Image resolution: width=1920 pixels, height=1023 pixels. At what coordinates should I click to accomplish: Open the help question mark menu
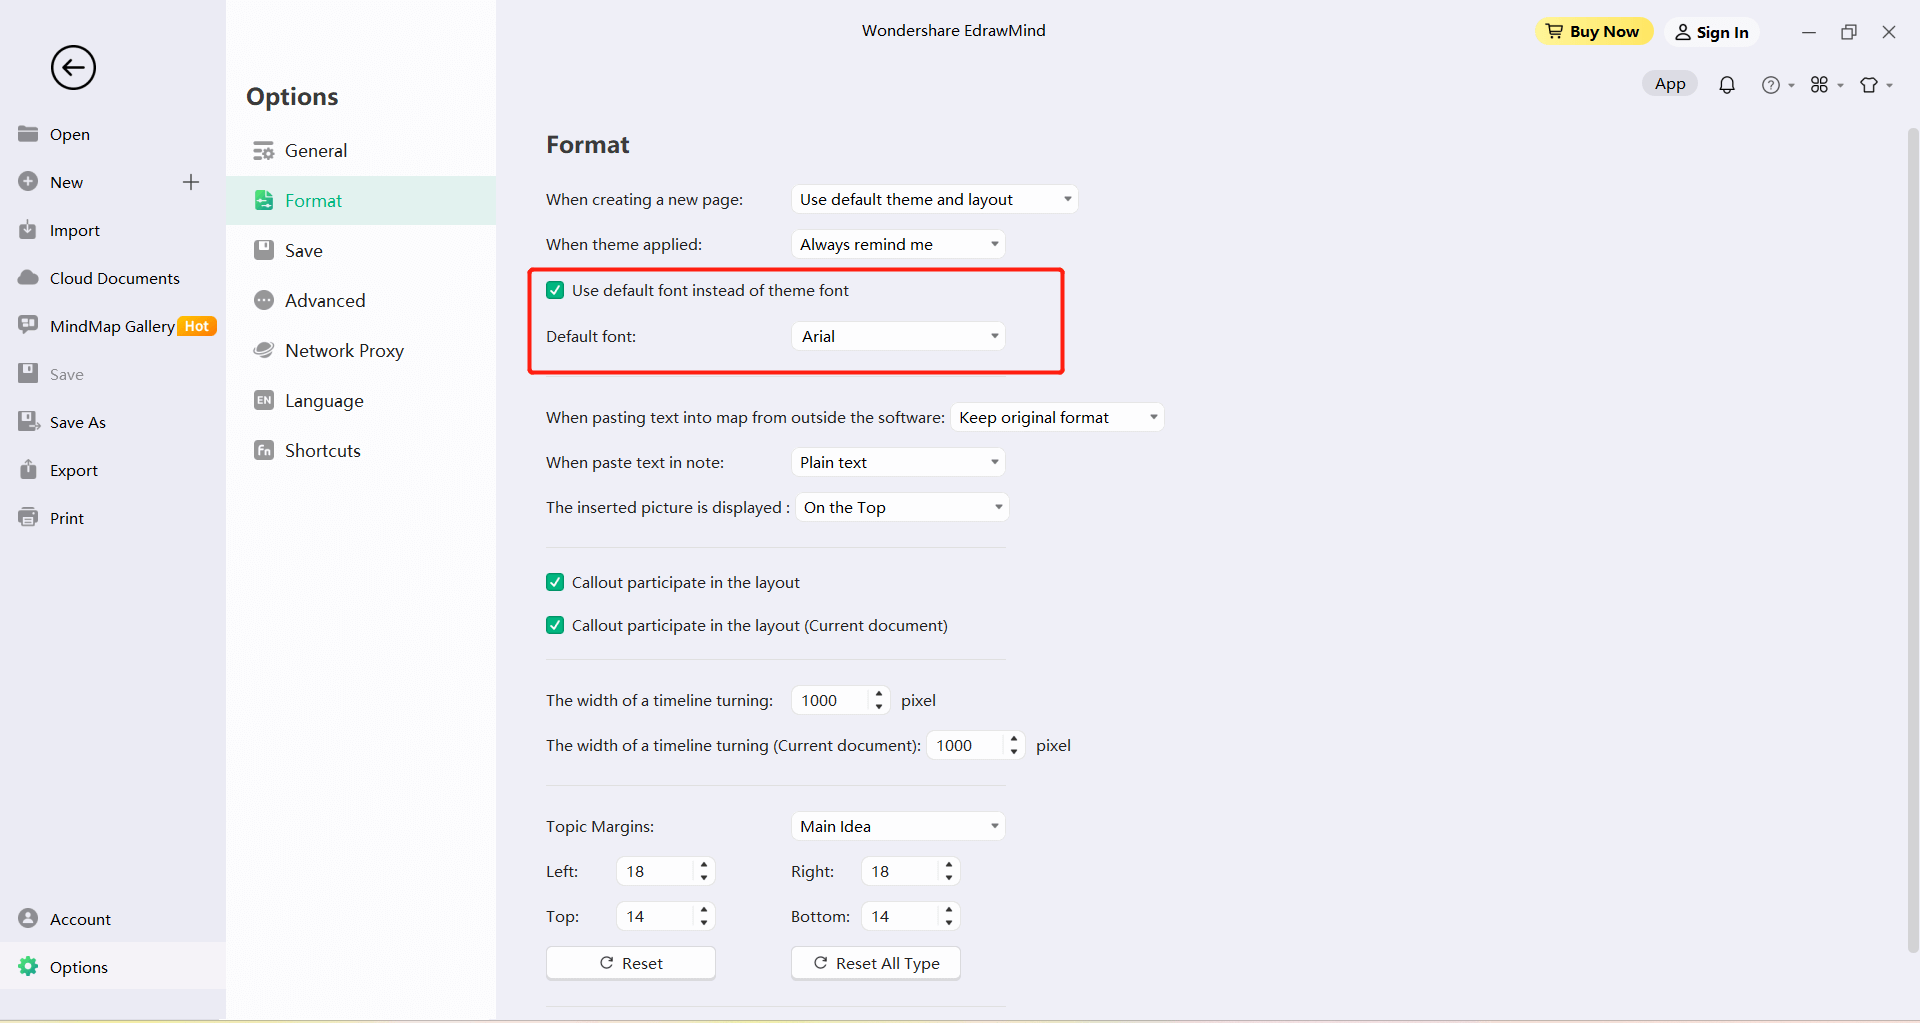point(1777,85)
